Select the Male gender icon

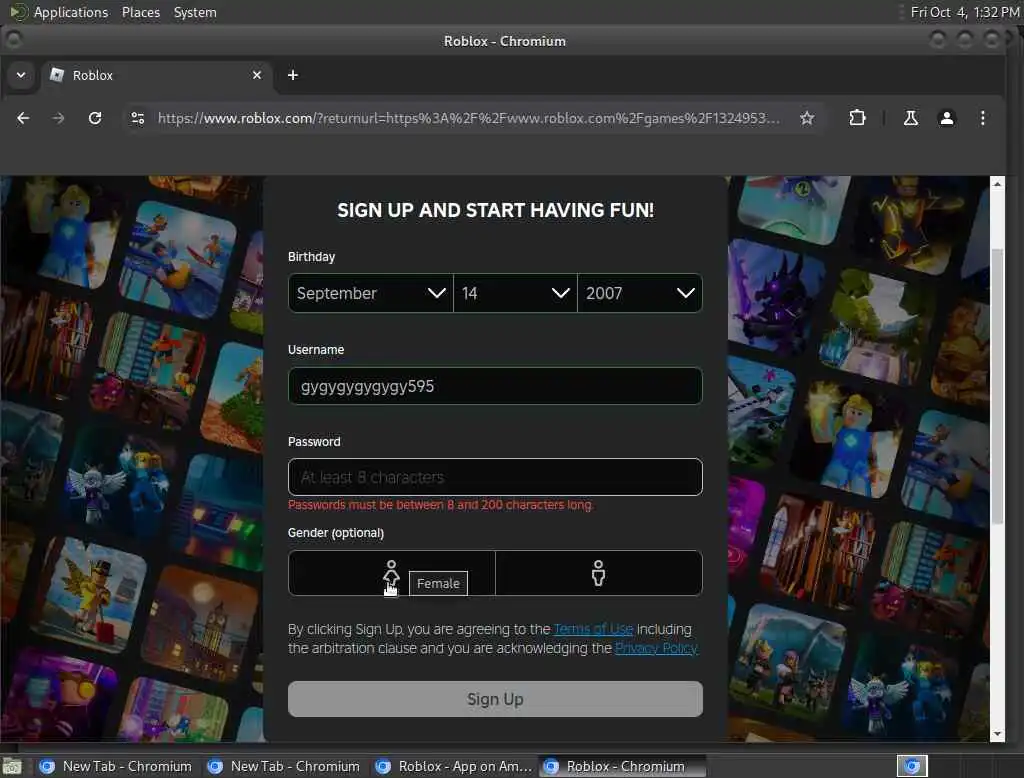pyautogui.click(x=598, y=573)
